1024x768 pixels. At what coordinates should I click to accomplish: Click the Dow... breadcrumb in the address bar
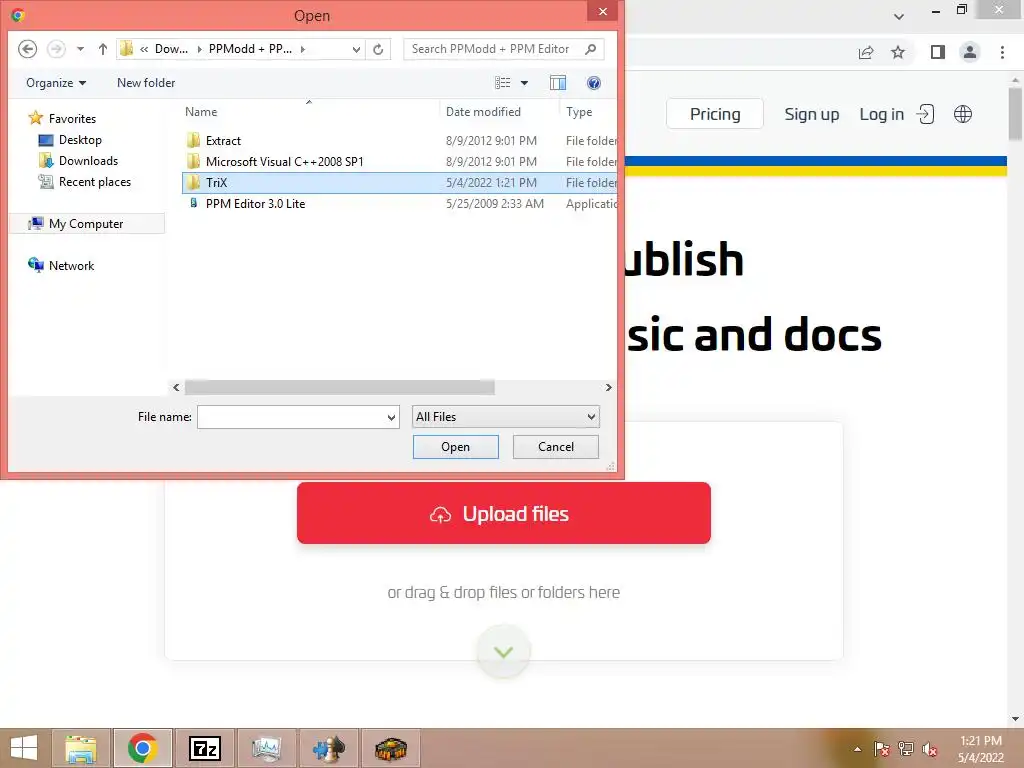tap(171, 49)
